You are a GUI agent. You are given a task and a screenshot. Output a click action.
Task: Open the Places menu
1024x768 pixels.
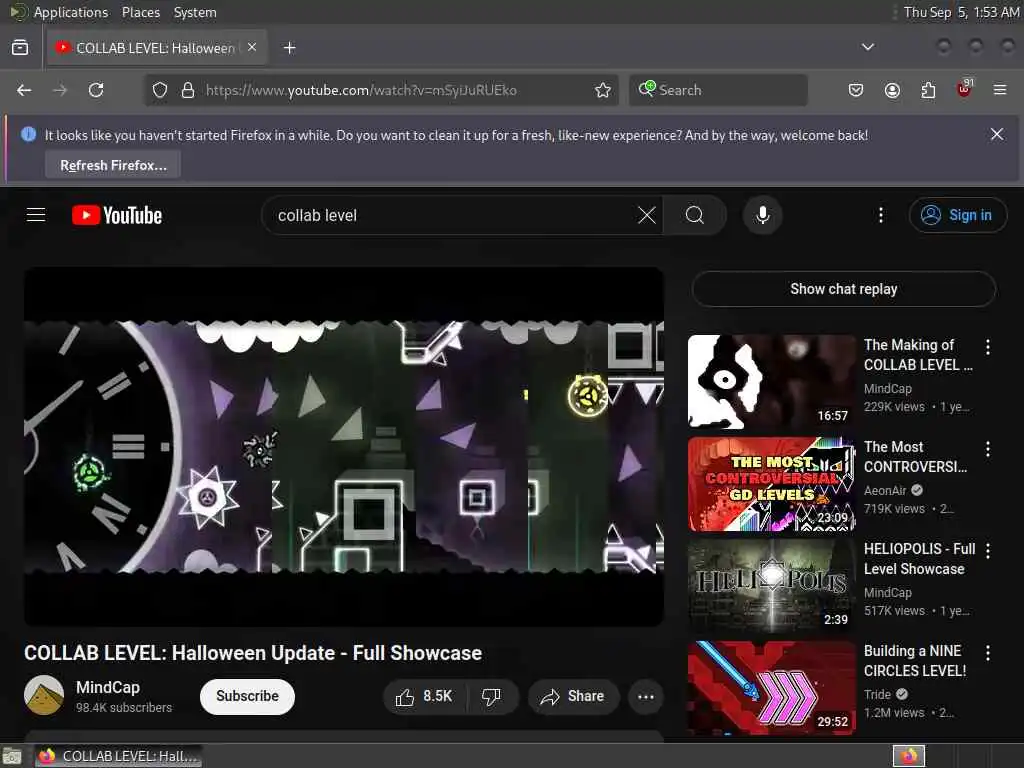(140, 12)
